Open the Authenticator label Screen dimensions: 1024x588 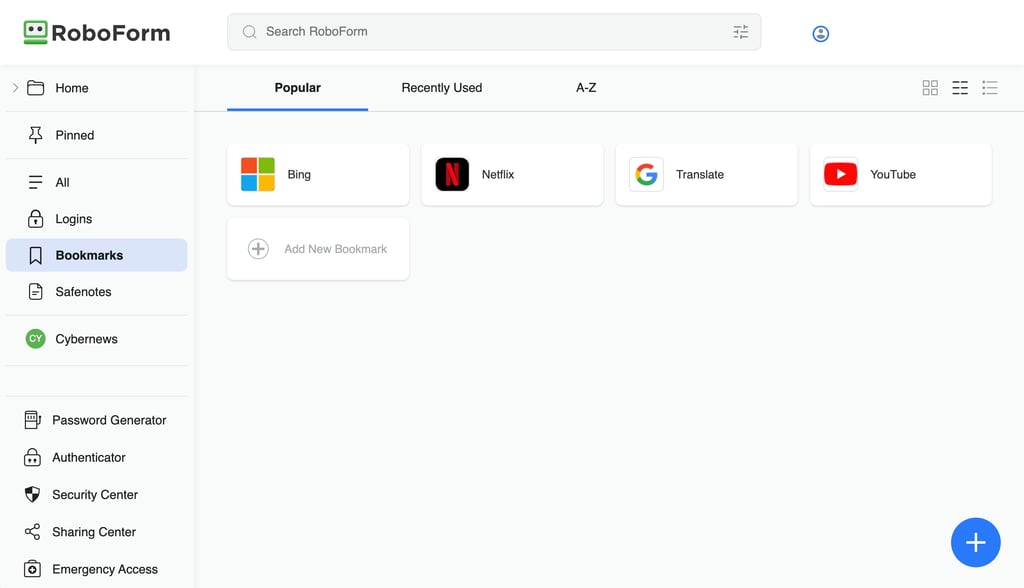89,457
